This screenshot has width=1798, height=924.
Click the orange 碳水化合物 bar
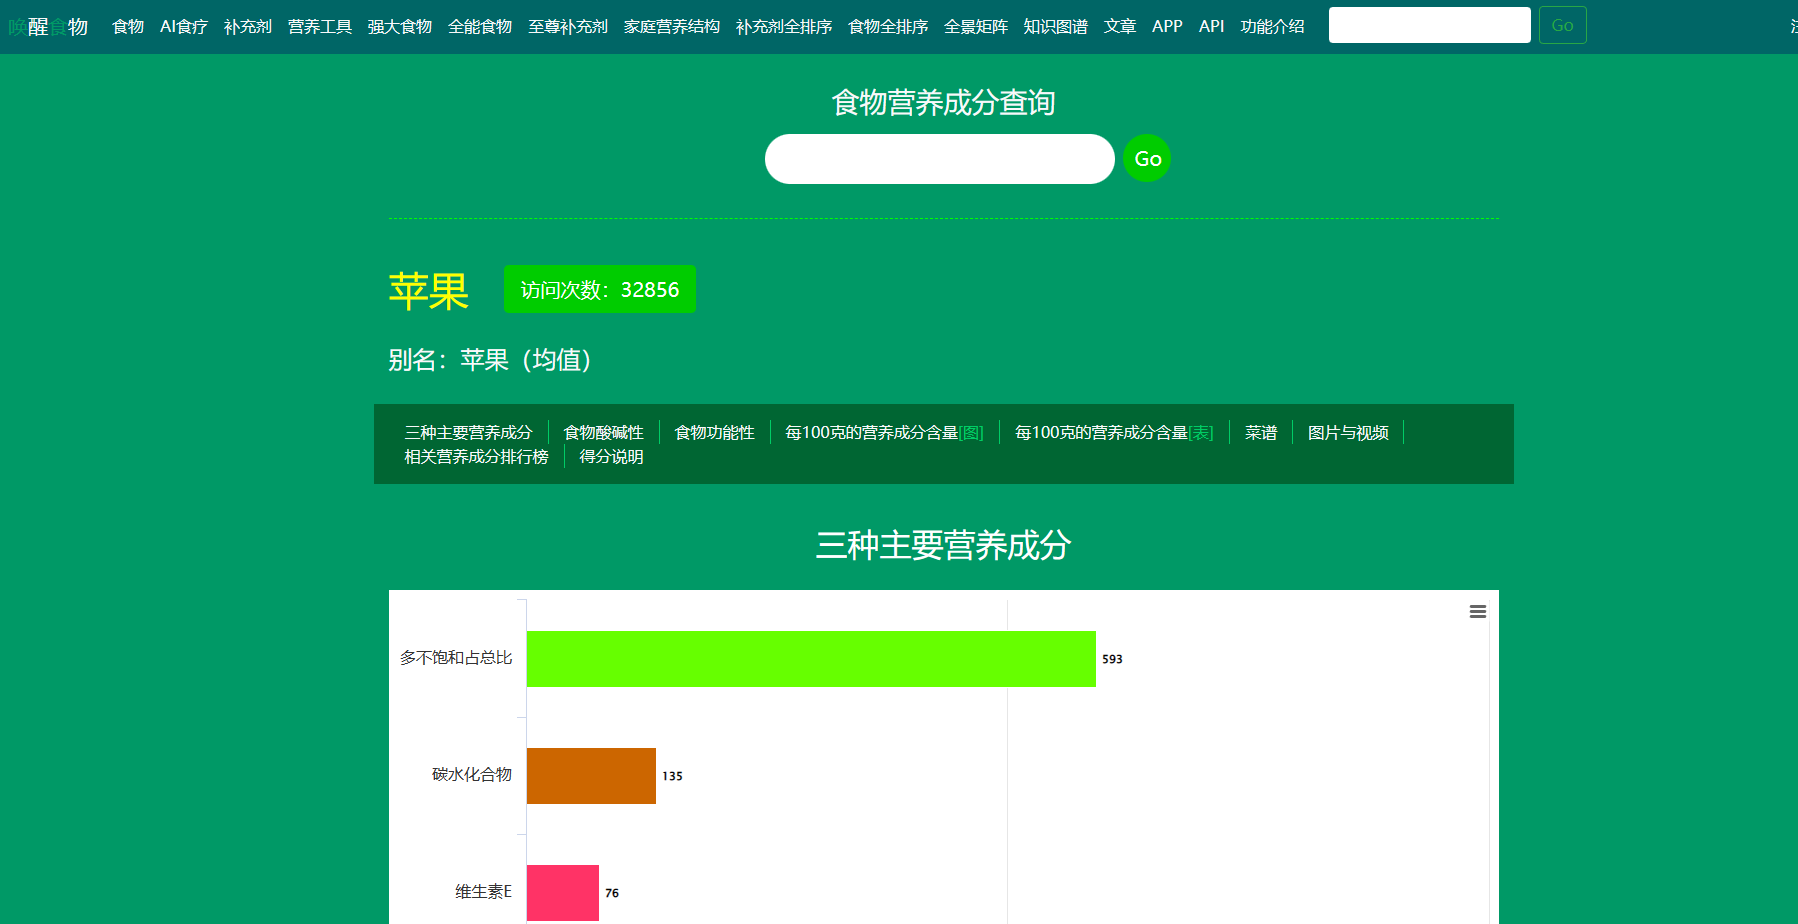591,776
